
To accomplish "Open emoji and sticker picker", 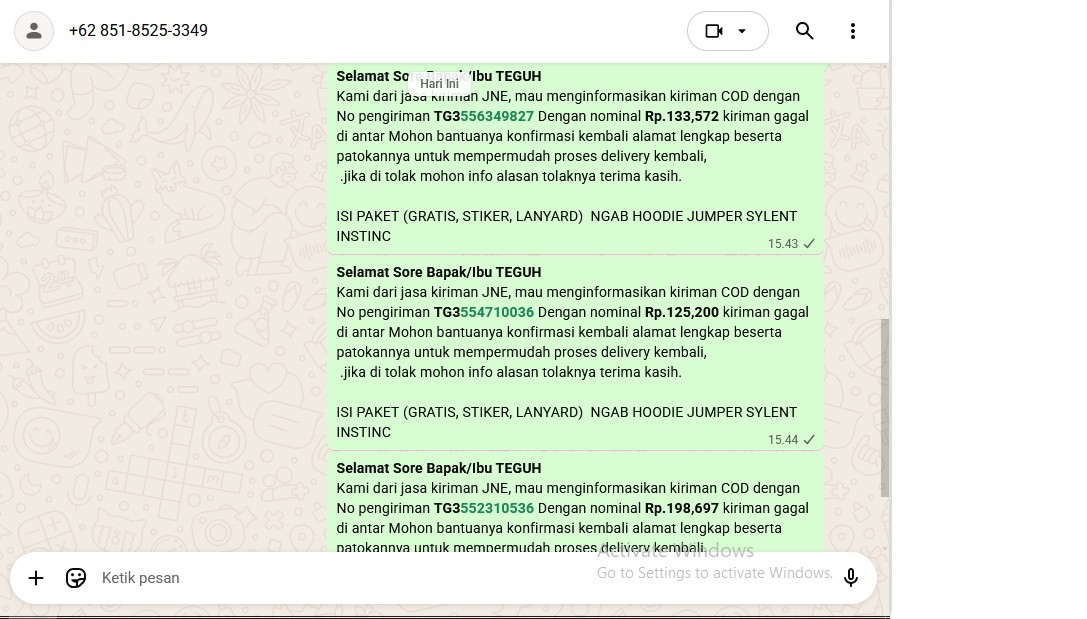I will coord(76,577).
